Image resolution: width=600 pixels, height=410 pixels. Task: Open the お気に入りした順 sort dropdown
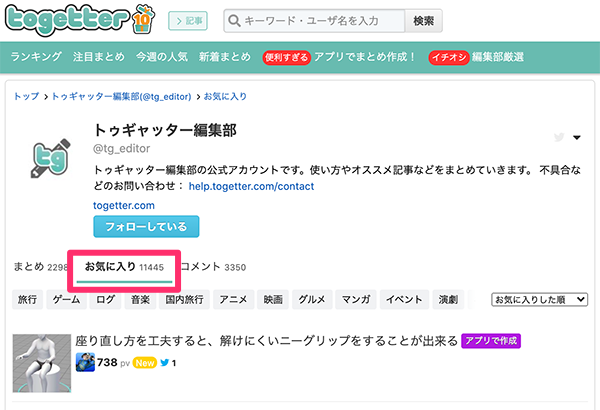540,299
